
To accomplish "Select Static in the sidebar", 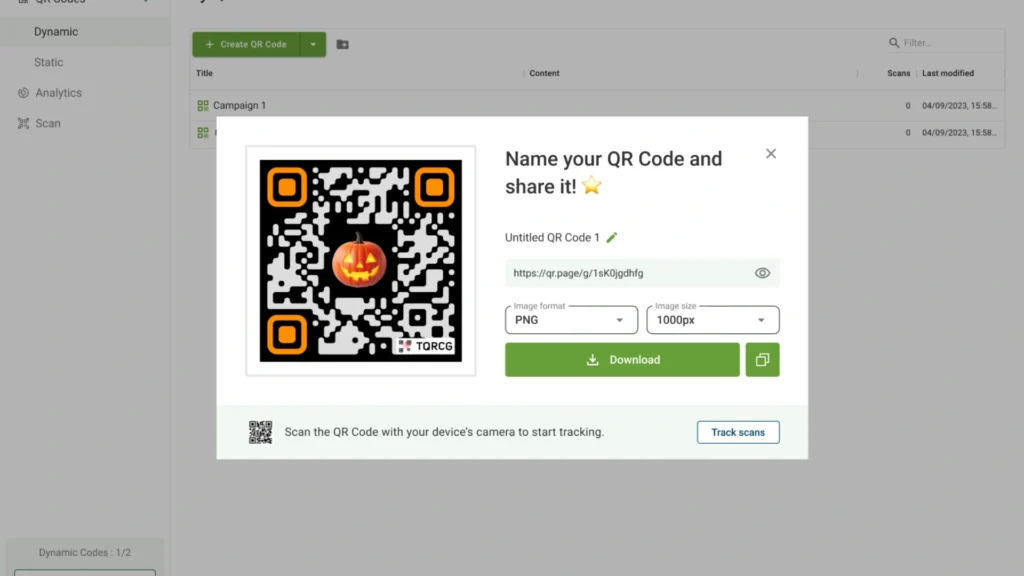I will pyautogui.click(x=49, y=62).
